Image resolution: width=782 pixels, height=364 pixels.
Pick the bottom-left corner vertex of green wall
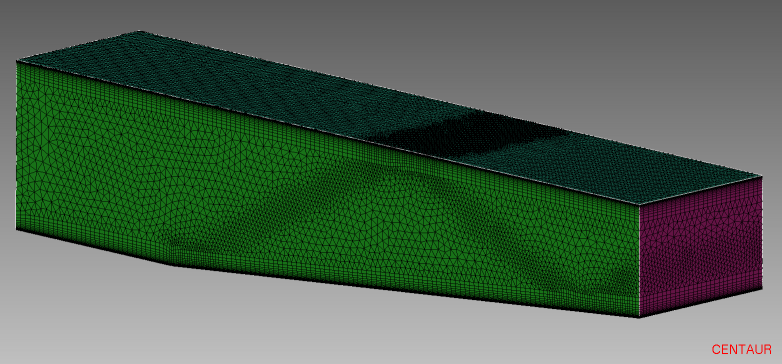[16, 230]
